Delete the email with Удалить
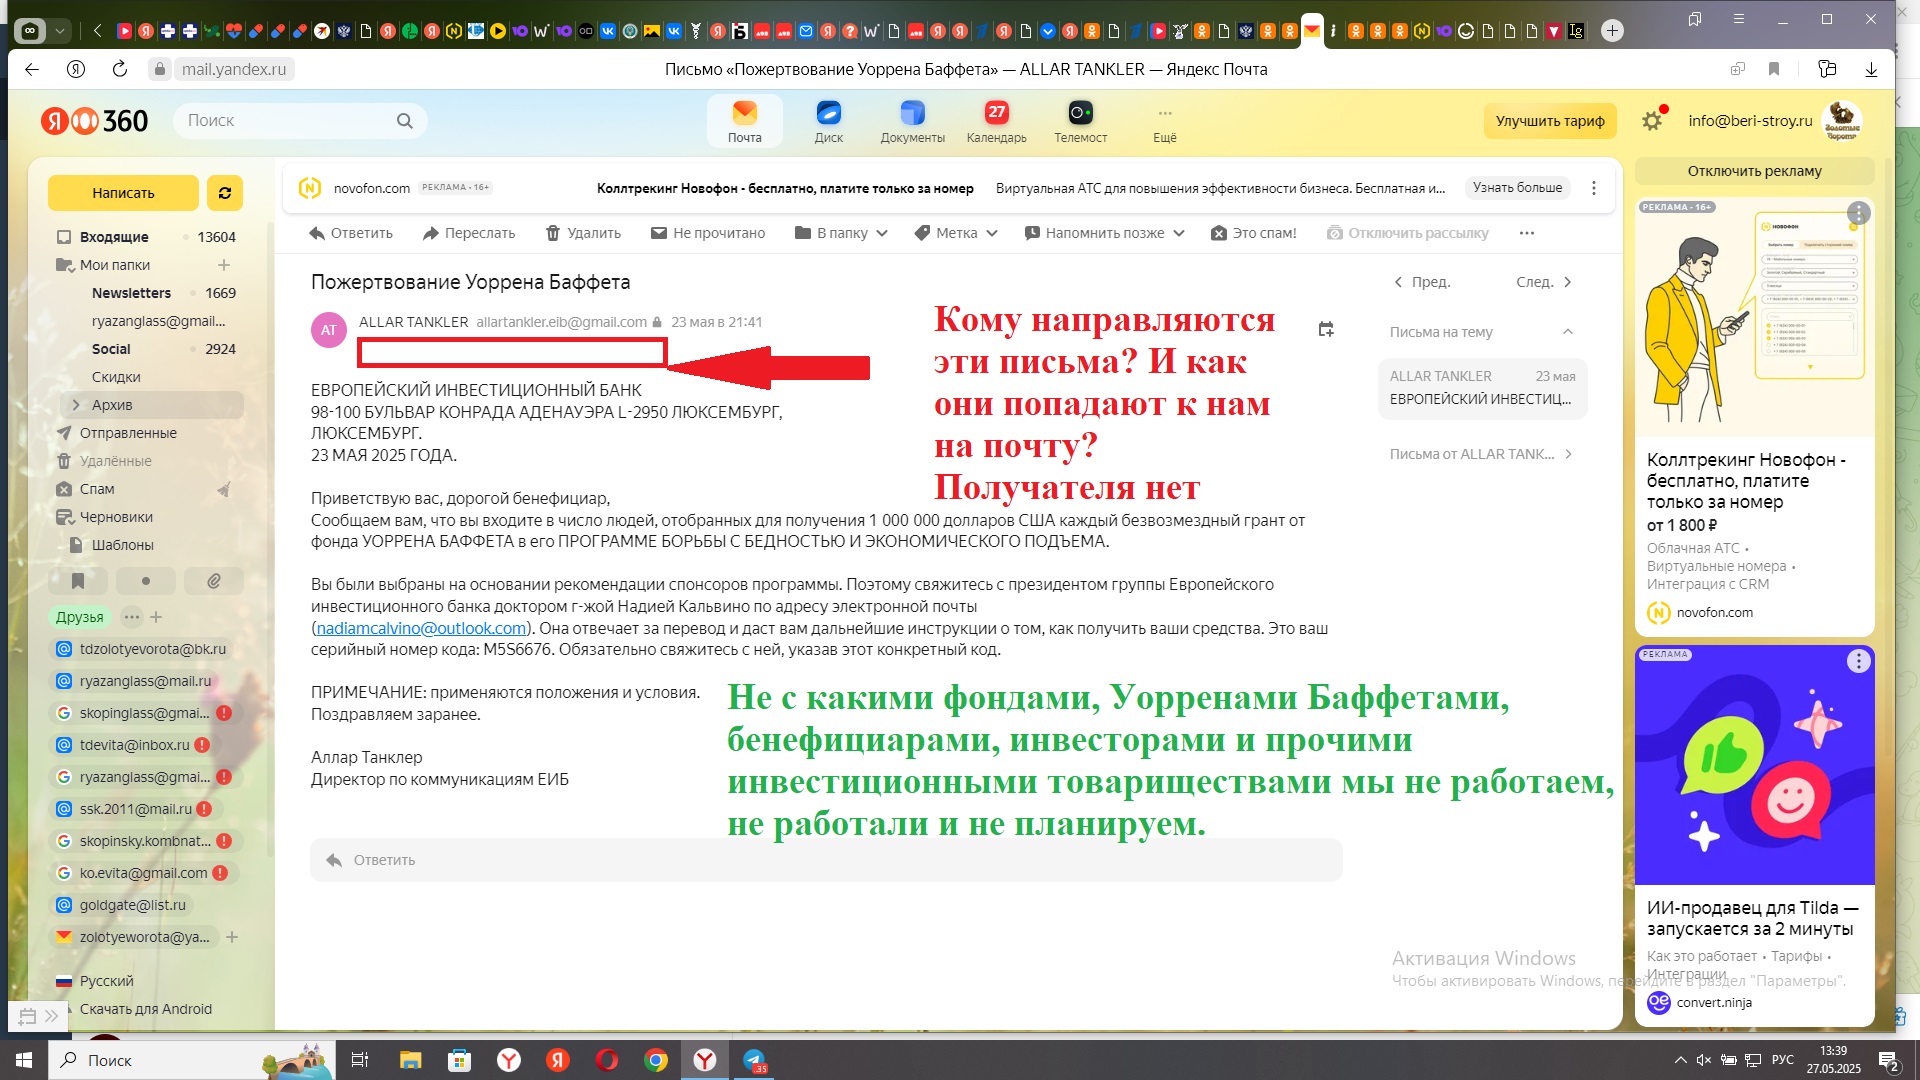1920x1080 pixels. coord(583,233)
